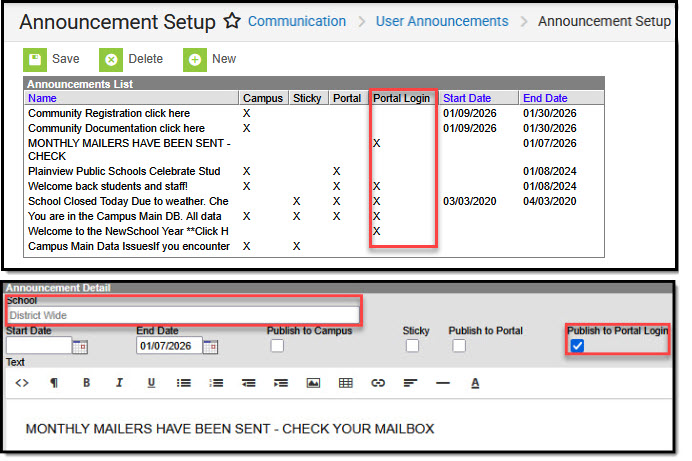Insert a bulleted list
The width and height of the screenshot is (692, 461).
pyautogui.click(x=184, y=383)
